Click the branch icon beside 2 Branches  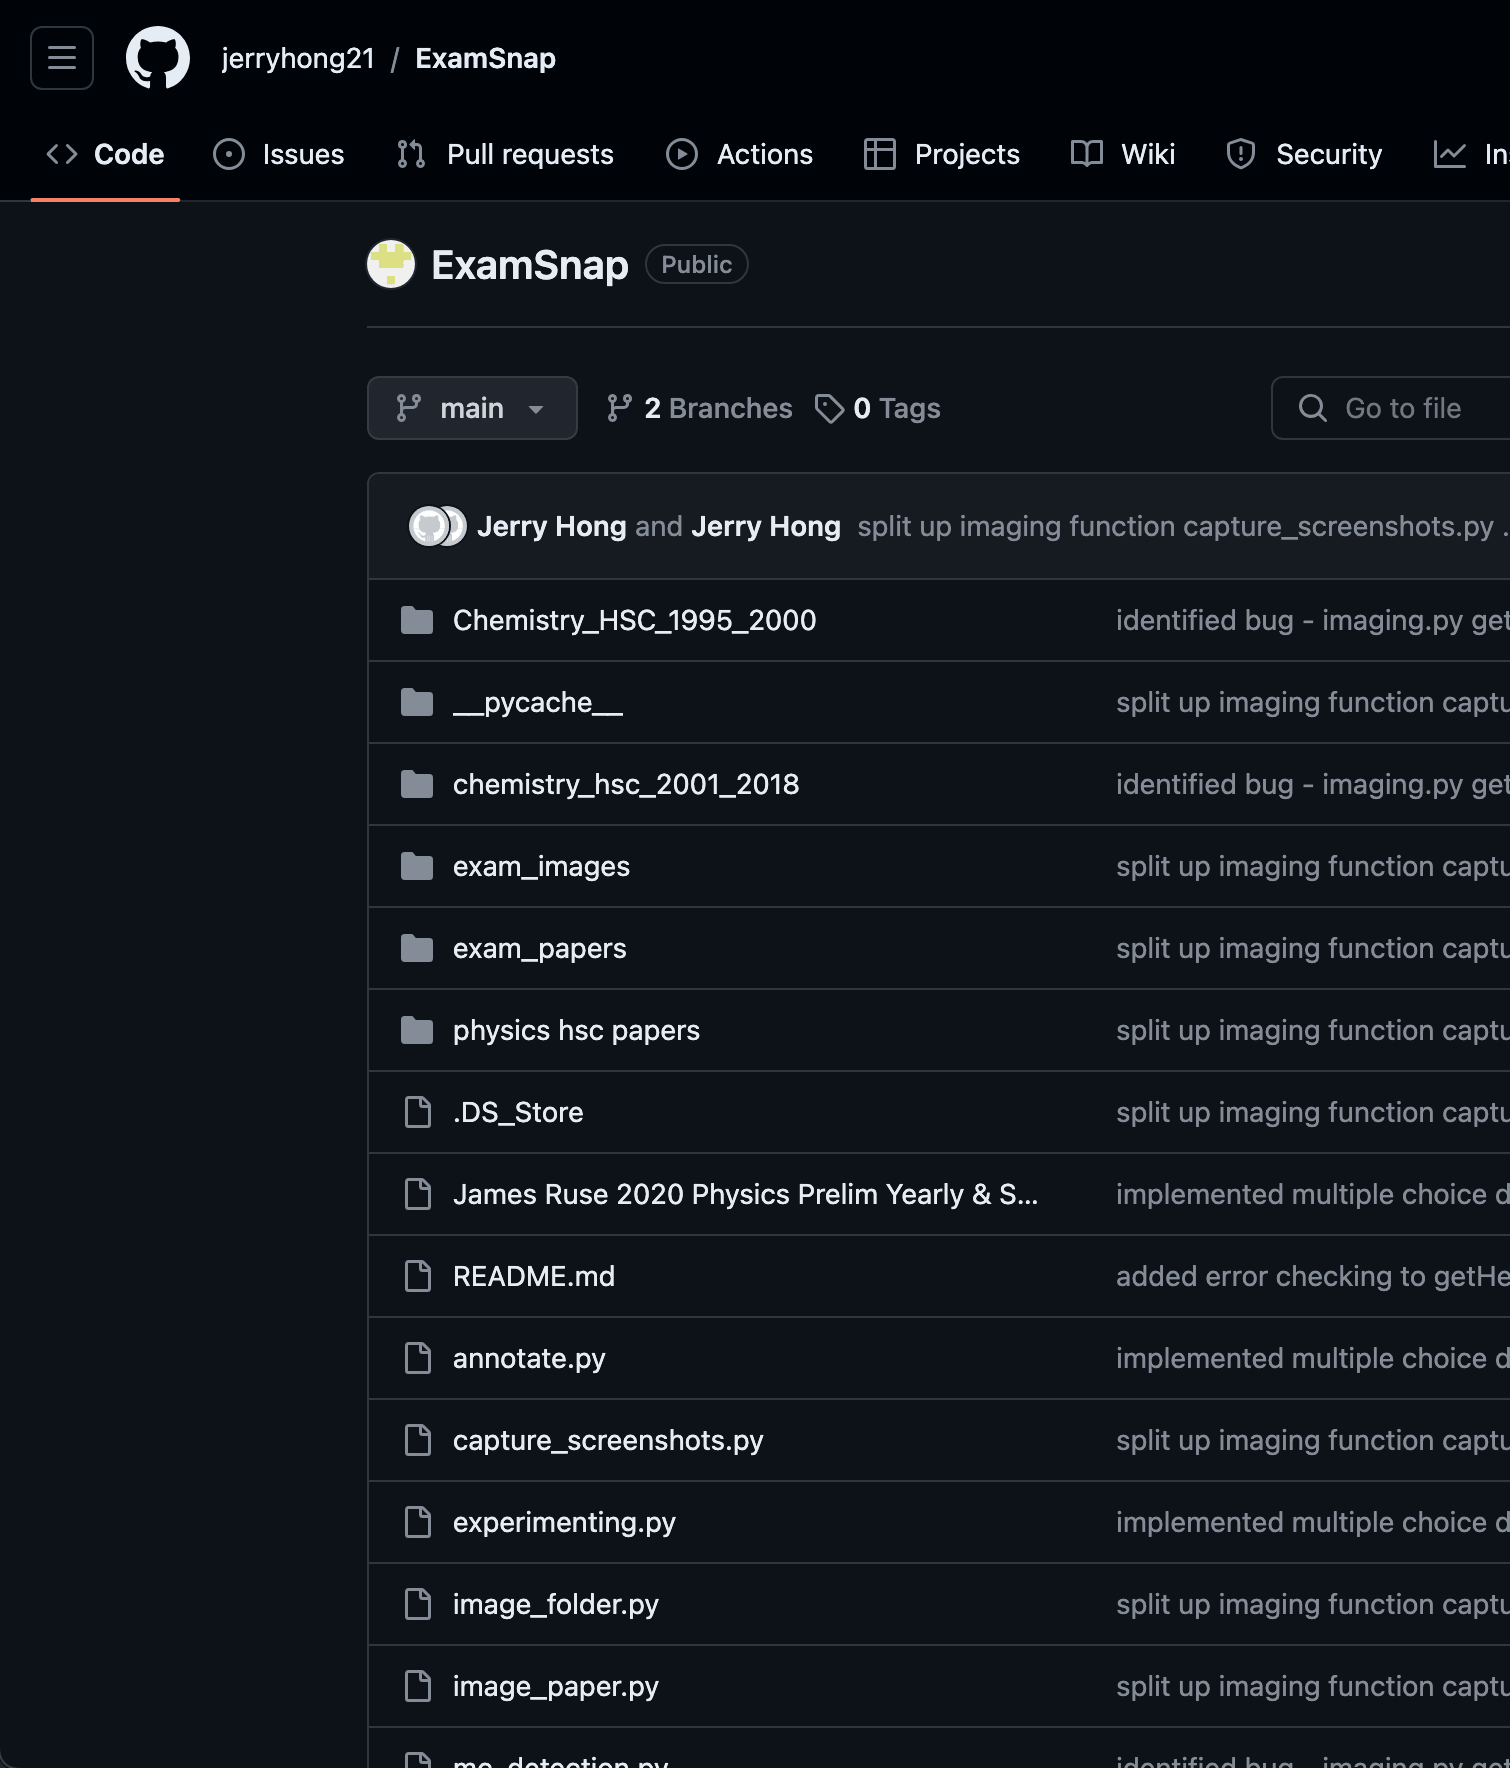tap(619, 408)
